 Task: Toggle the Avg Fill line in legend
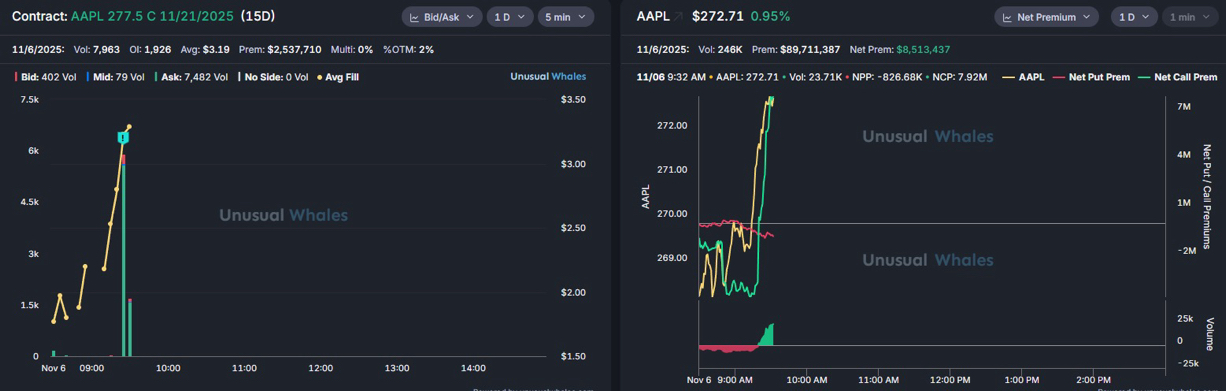tap(337, 77)
